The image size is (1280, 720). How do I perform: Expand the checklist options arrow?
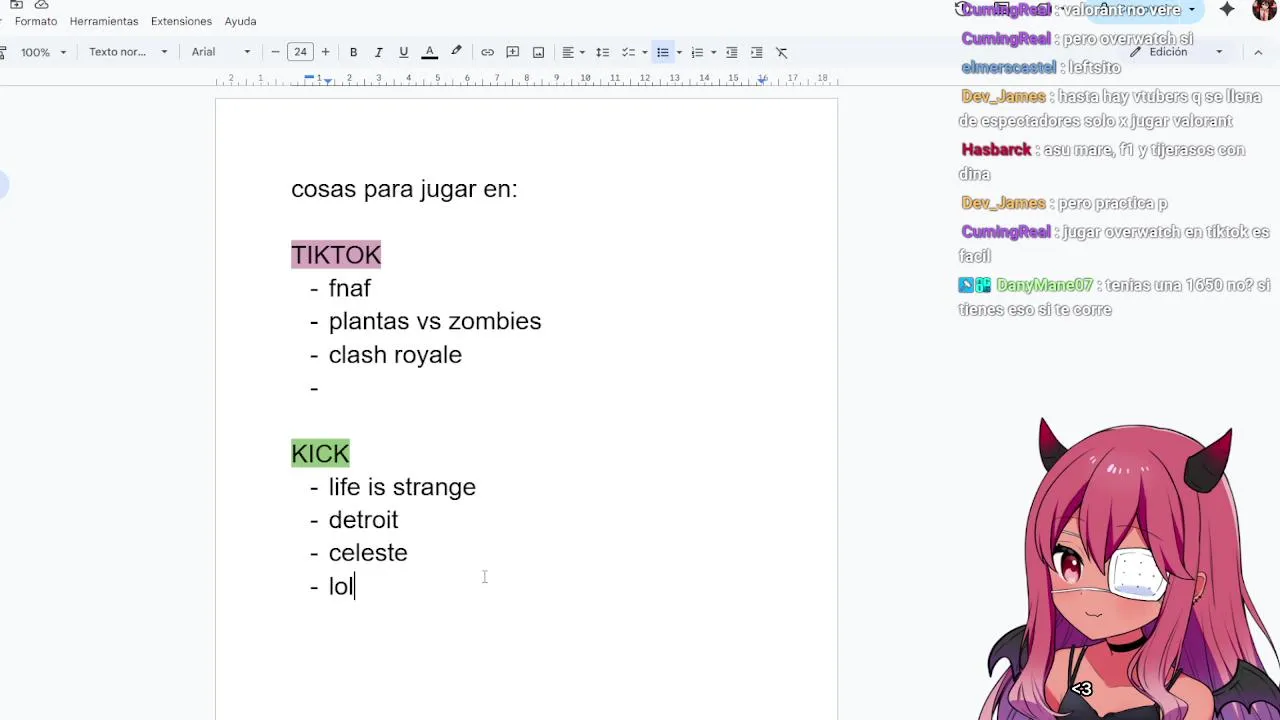tap(644, 52)
